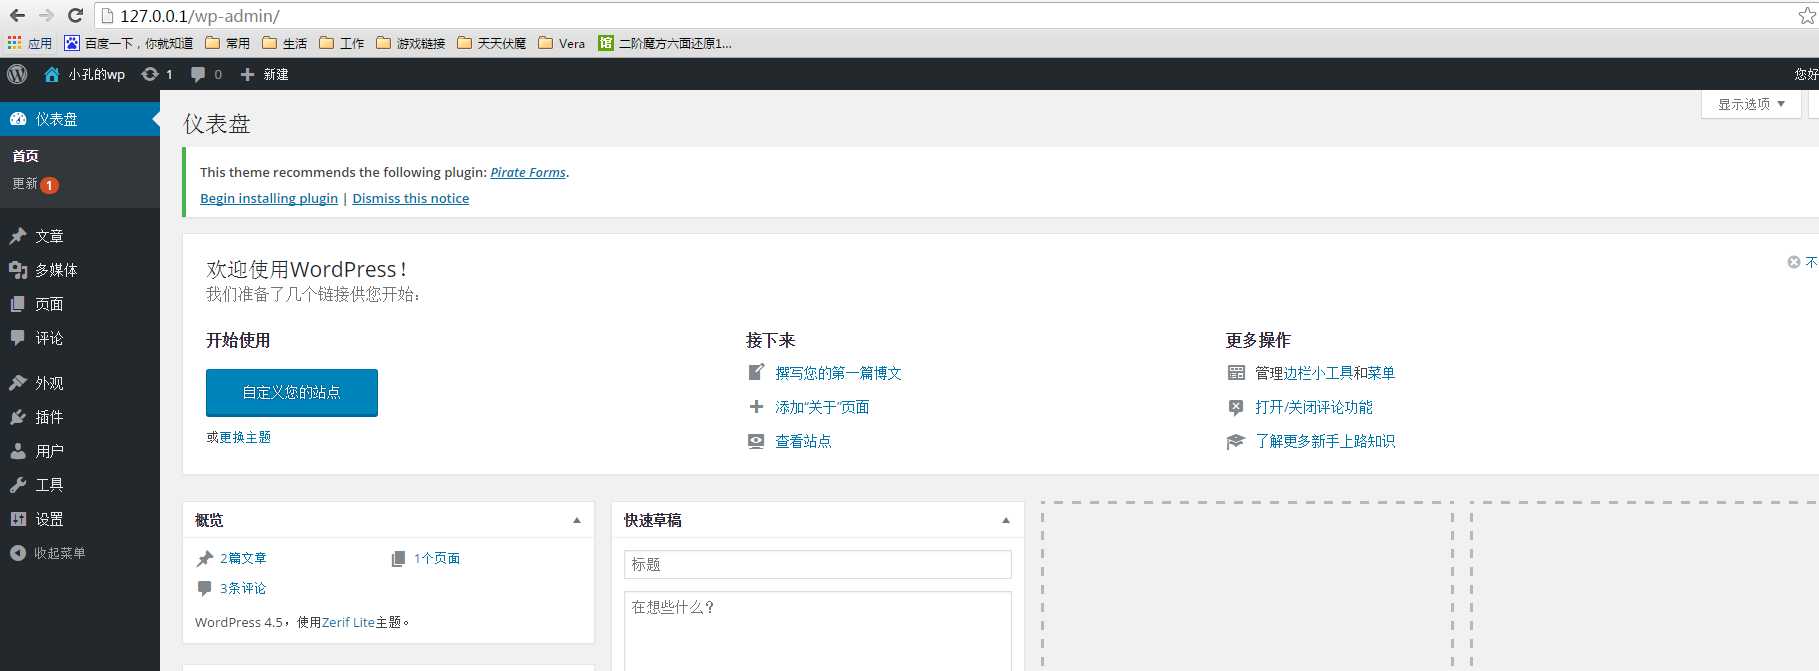The height and width of the screenshot is (671, 1819).
Task: Focus the 标题 draft title field
Action: coord(818,564)
